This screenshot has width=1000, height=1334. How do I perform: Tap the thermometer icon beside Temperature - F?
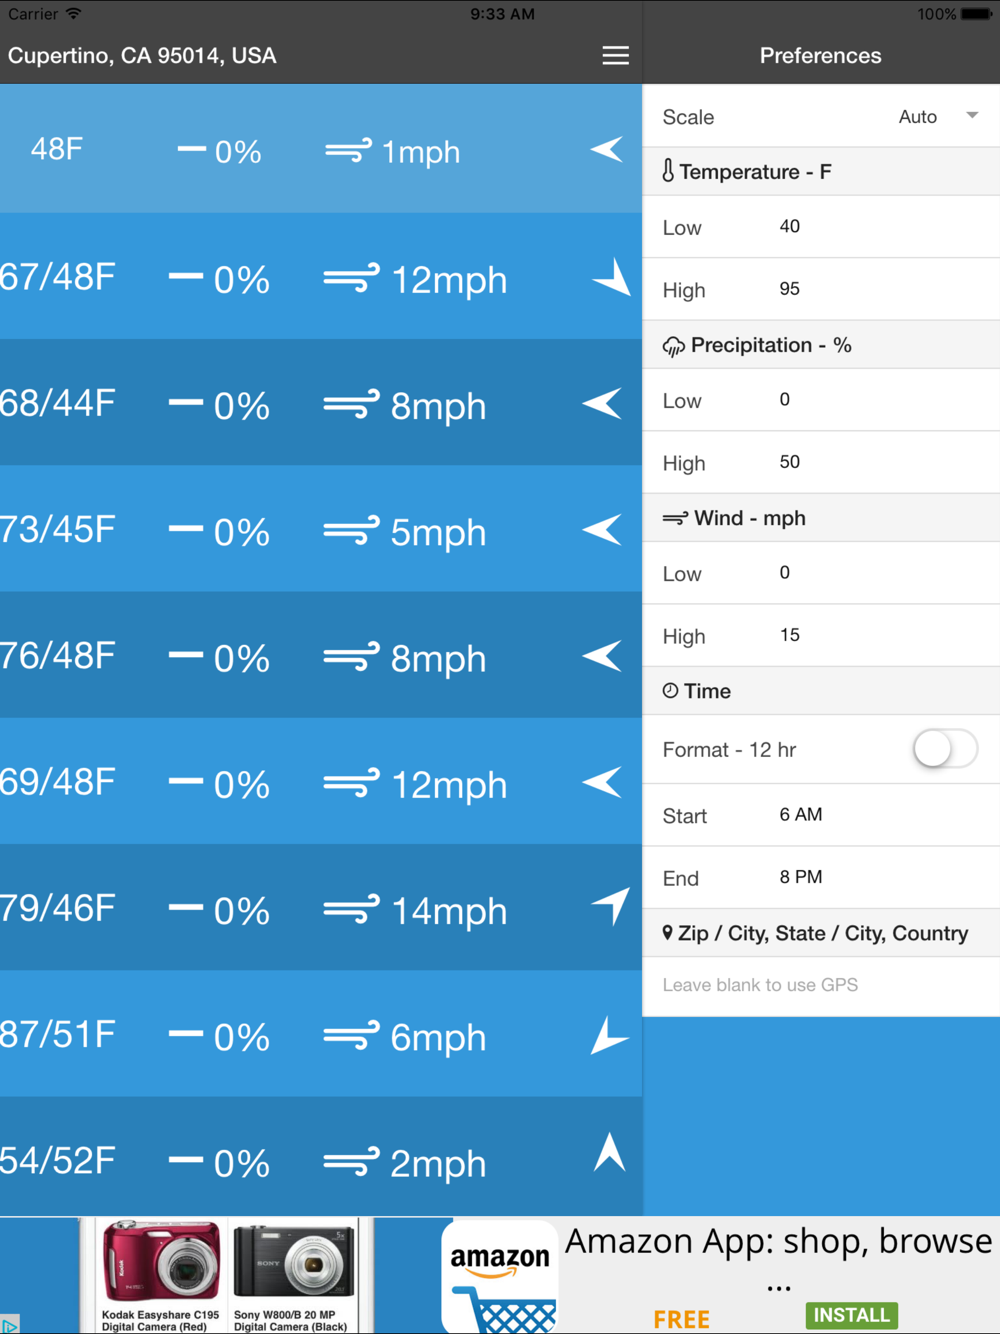668,171
